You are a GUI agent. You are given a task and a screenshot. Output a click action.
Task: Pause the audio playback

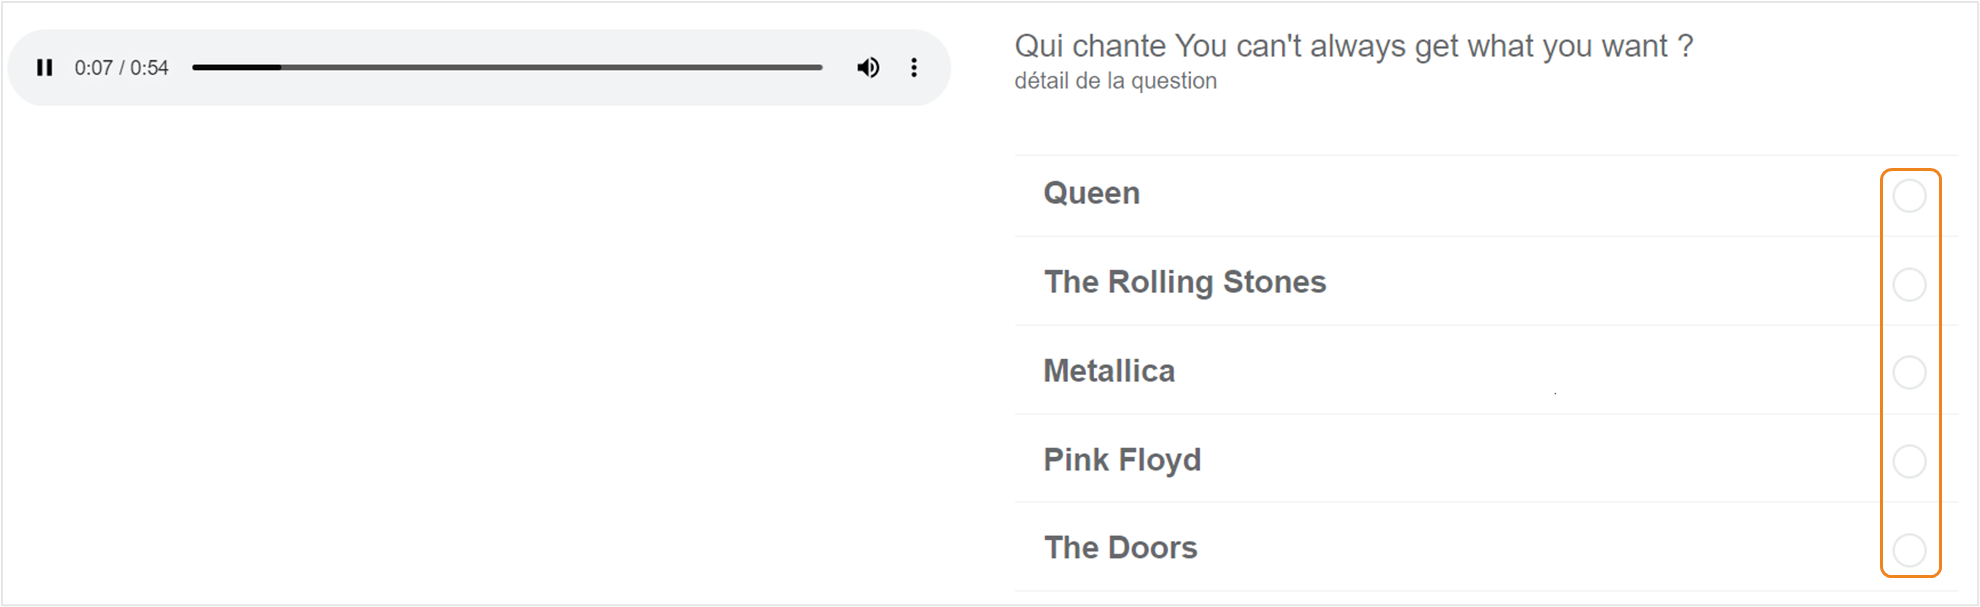pyautogui.click(x=44, y=68)
